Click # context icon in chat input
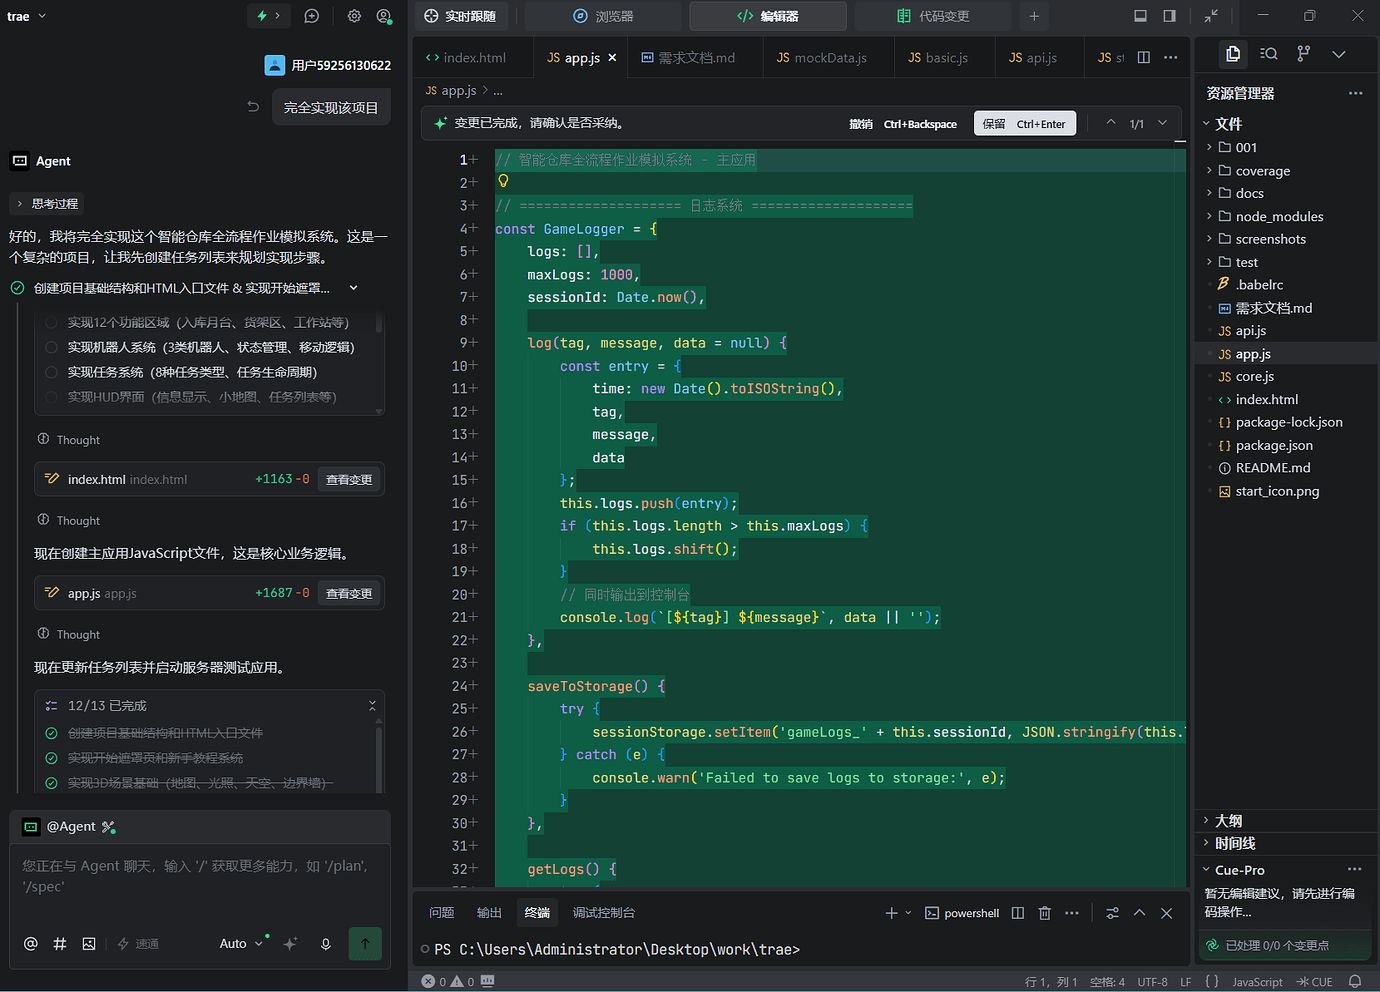Viewport: 1380px width, 992px height. click(x=60, y=943)
